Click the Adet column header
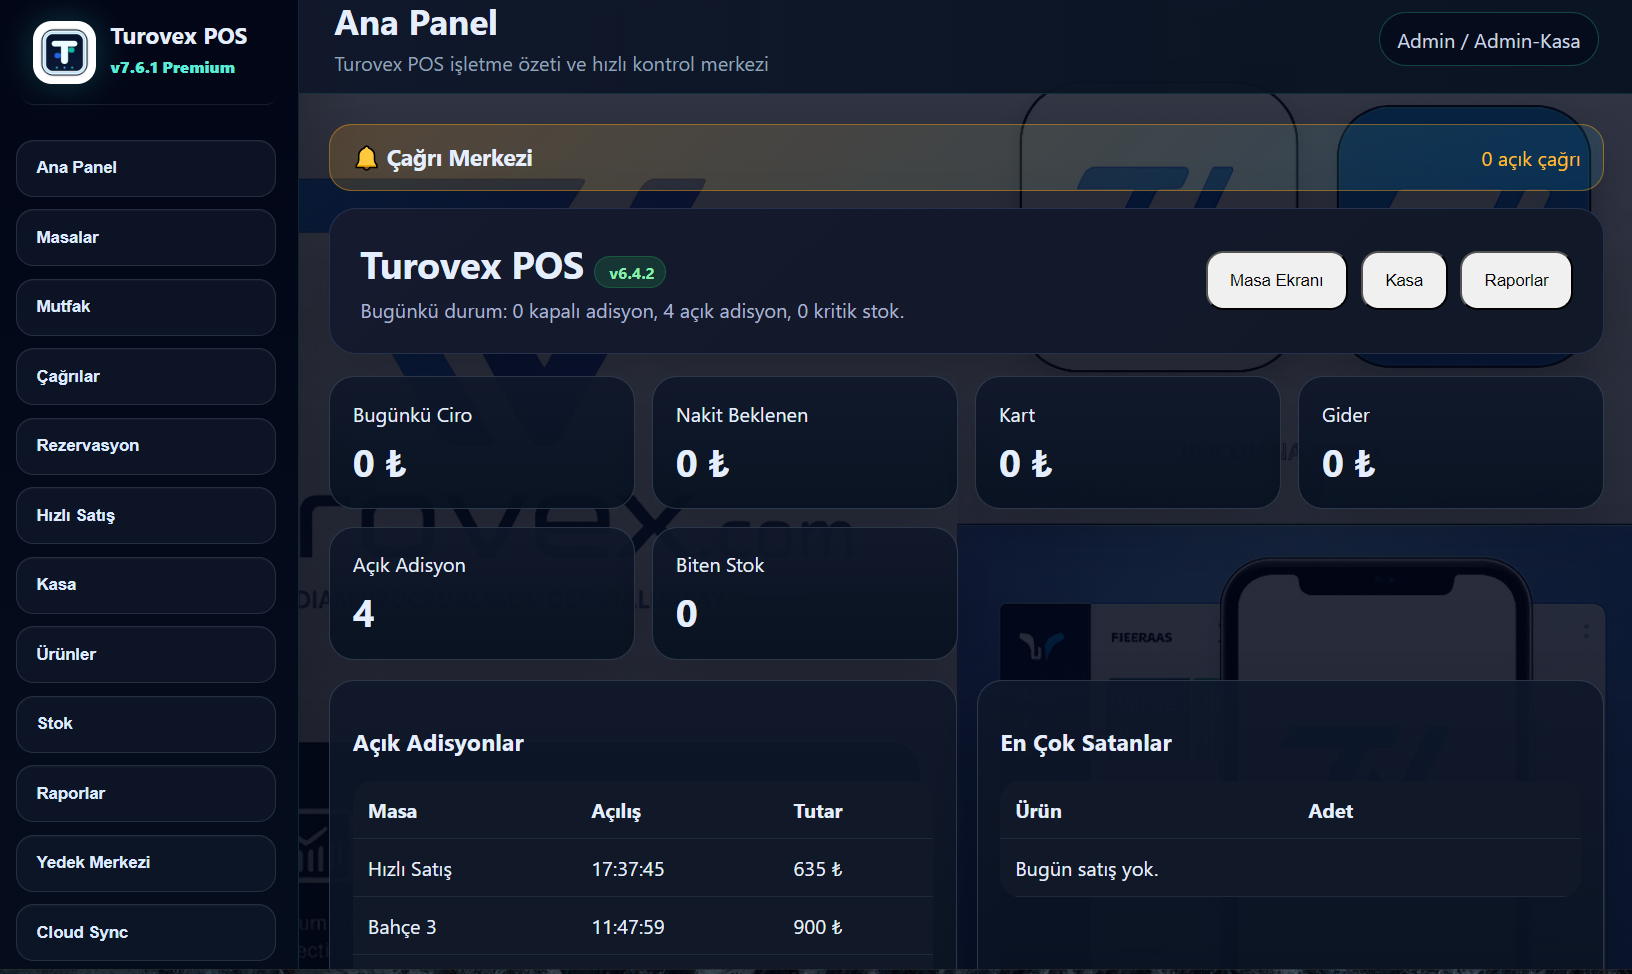 point(1330,811)
